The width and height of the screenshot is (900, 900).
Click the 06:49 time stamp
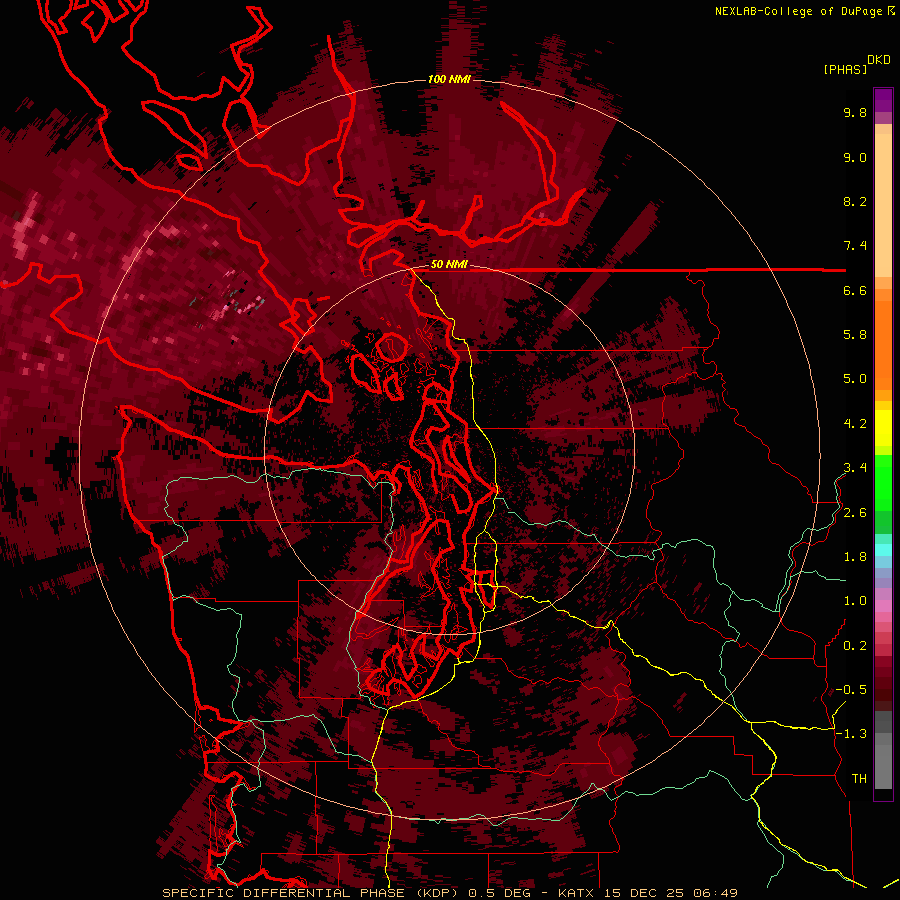click(x=715, y=893)
